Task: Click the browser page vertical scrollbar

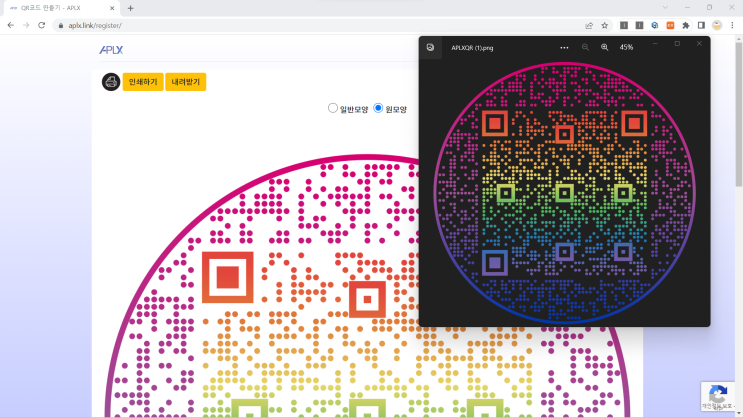Action: tap(739, 114)
